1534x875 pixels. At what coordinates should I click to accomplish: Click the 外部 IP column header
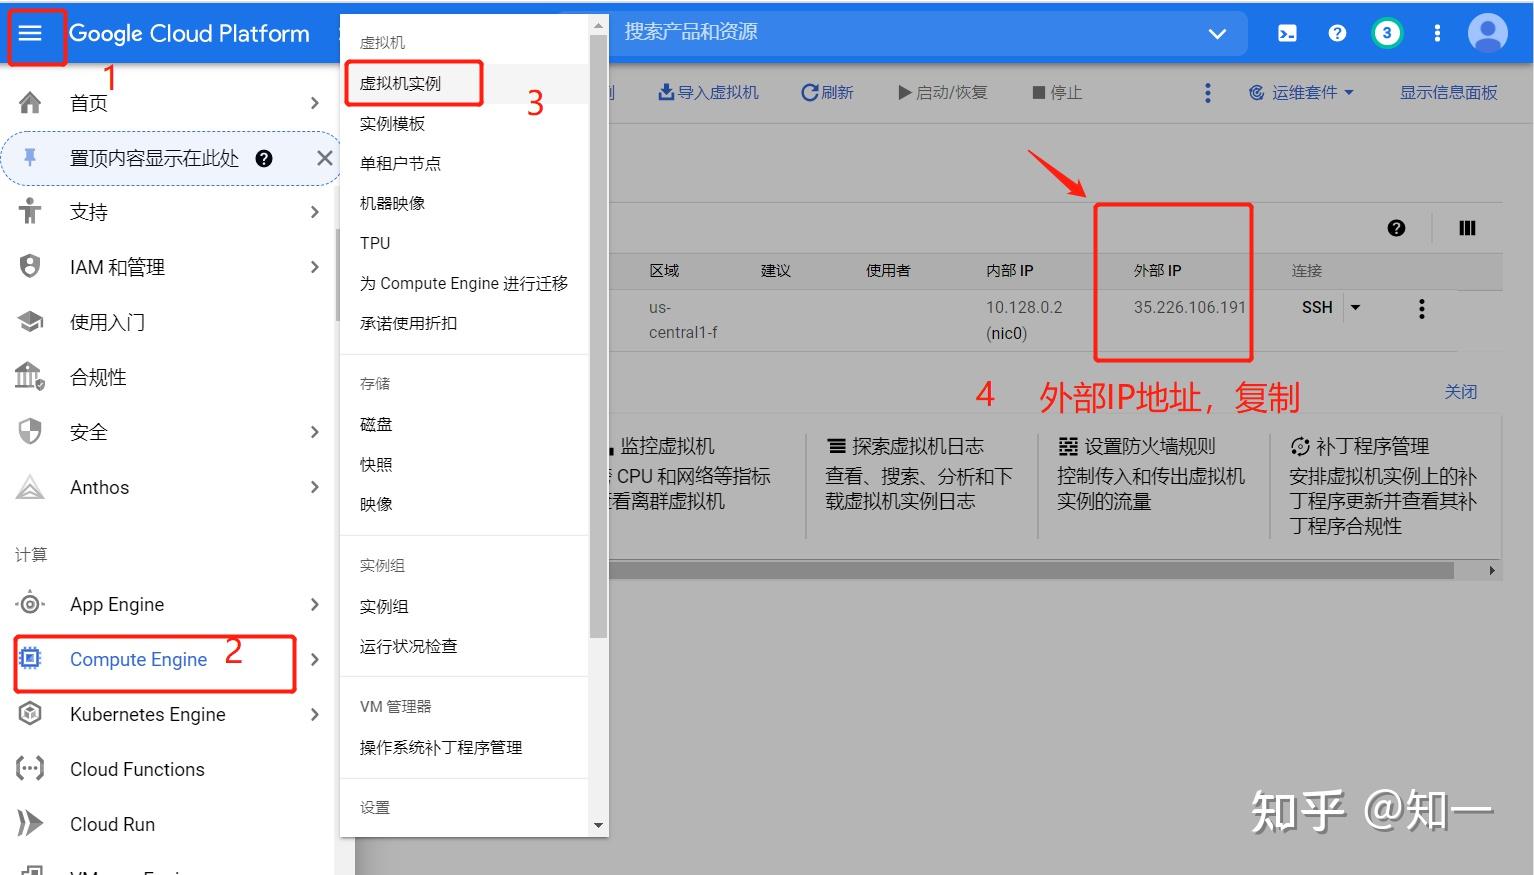[x=1157, y=271]
